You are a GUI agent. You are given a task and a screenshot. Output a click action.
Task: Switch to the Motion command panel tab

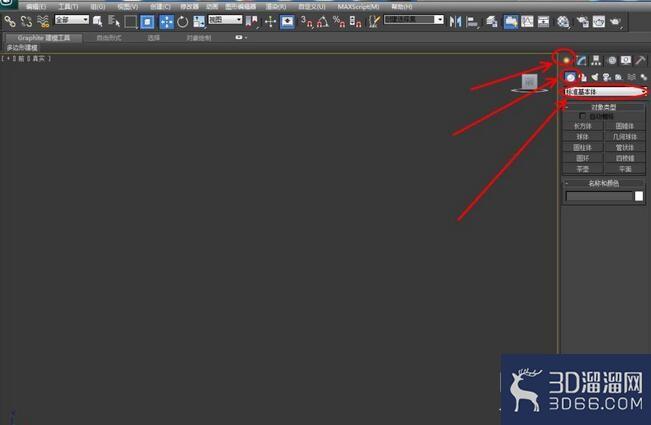[x=612, y=61]
